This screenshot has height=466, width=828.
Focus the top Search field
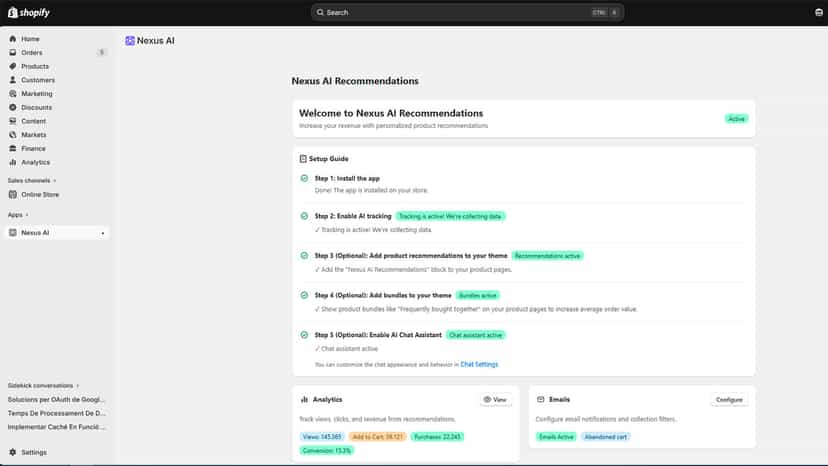coord(467,12)
